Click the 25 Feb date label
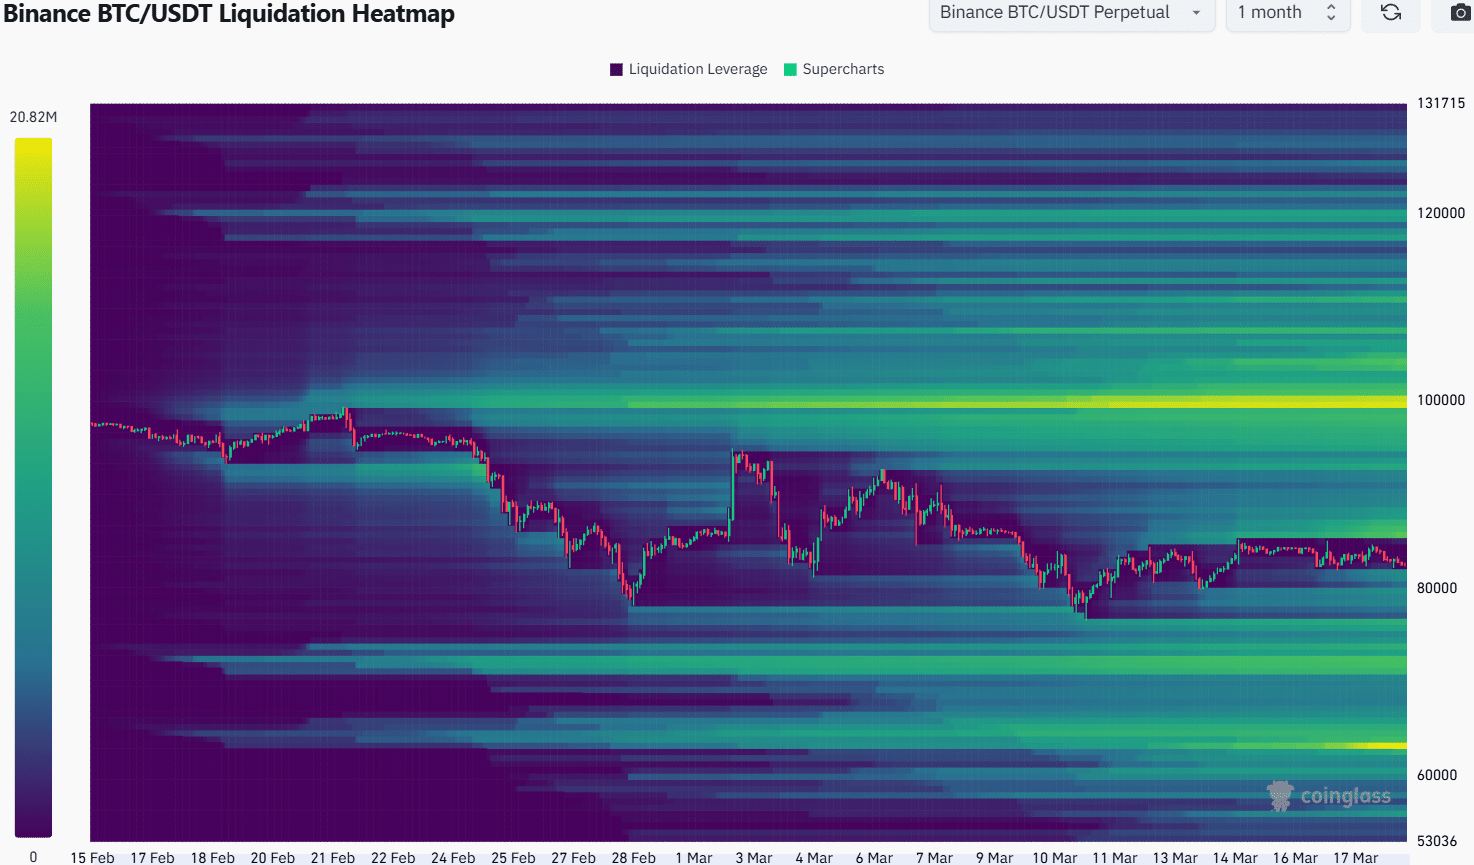Screen dimensions: 1474x865 (513, 858)
